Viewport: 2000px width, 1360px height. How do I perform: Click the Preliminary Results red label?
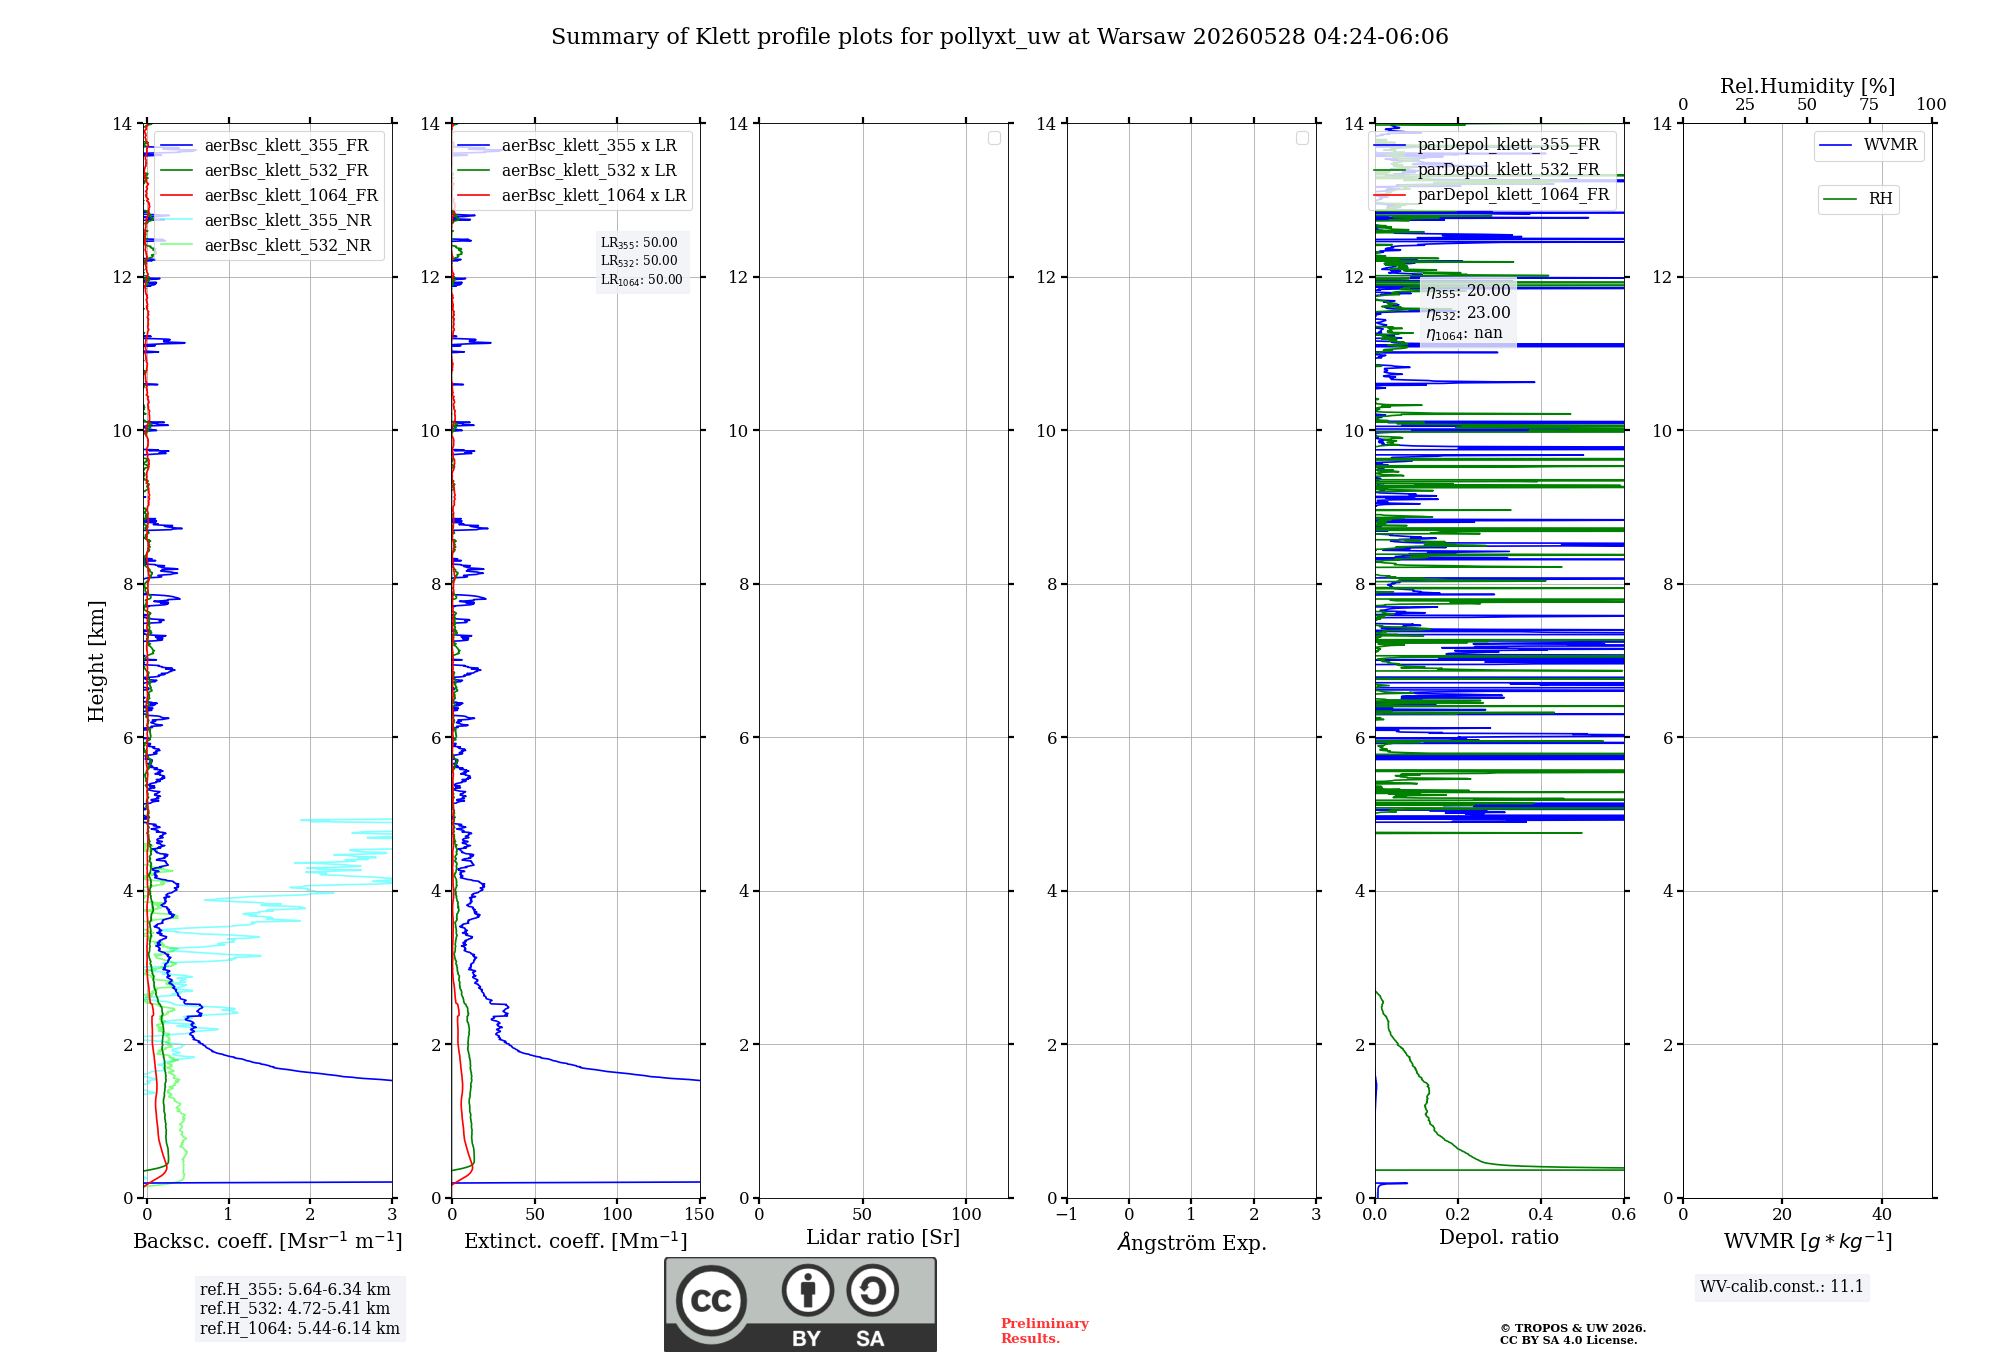(1045, 1331)
